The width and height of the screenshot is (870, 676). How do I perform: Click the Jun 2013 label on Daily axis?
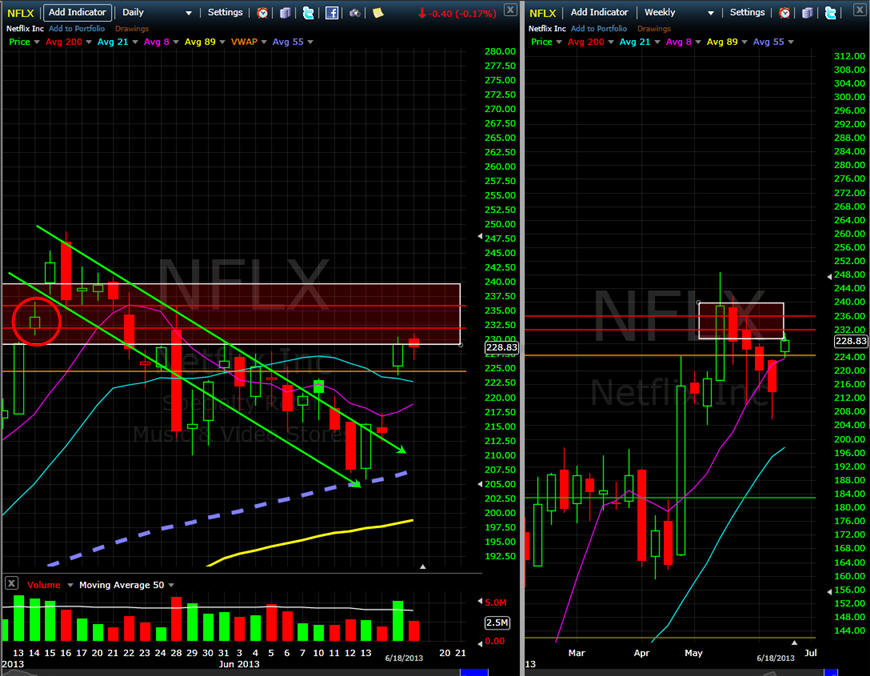coord(239,664)
